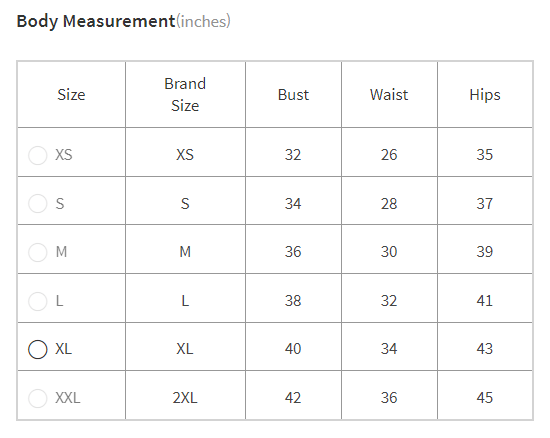Image resolution: width=550 pixels, height=438 pixels.
Task: Click the 2XL brand size cell
Action: (x=185, y=398)
